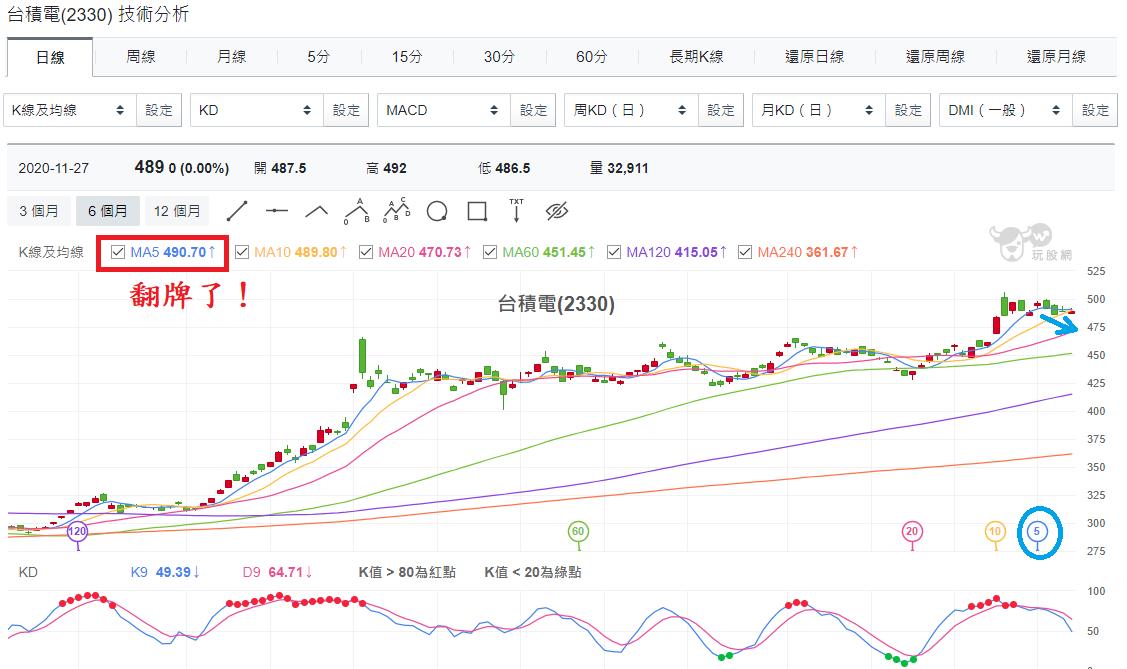
Task: Uncheck the MA5 moving average checkbox
Action: pyautogui.click(x=118, y=252)
